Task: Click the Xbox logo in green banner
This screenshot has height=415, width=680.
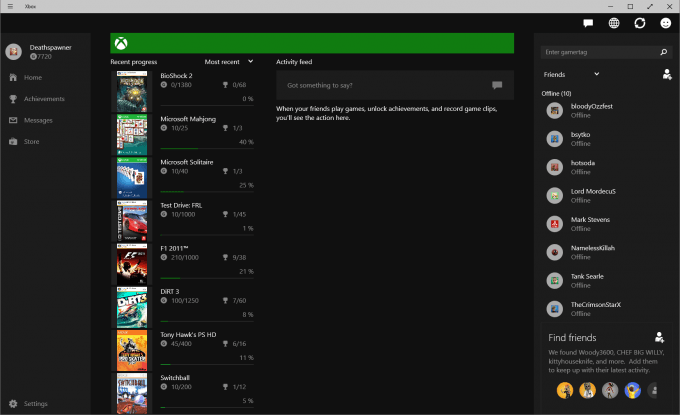Action: click(121, 43)
